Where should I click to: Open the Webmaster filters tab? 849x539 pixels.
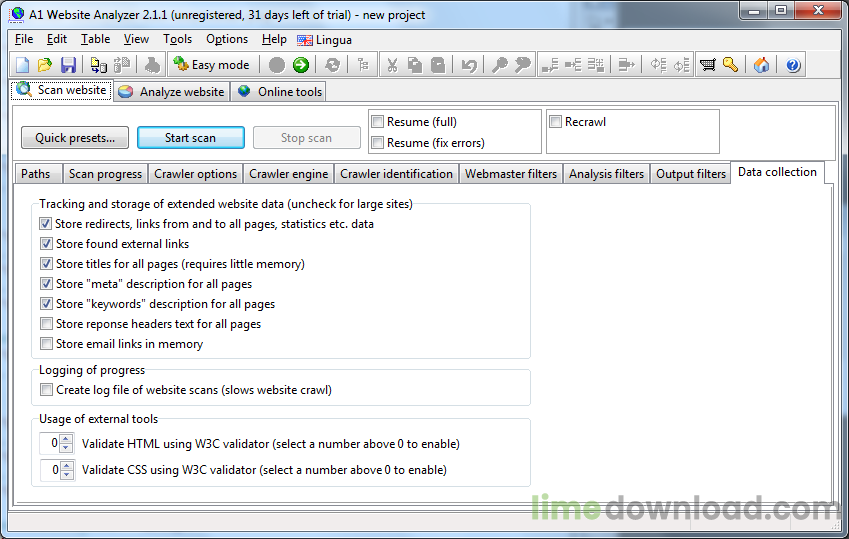(511, 174)
